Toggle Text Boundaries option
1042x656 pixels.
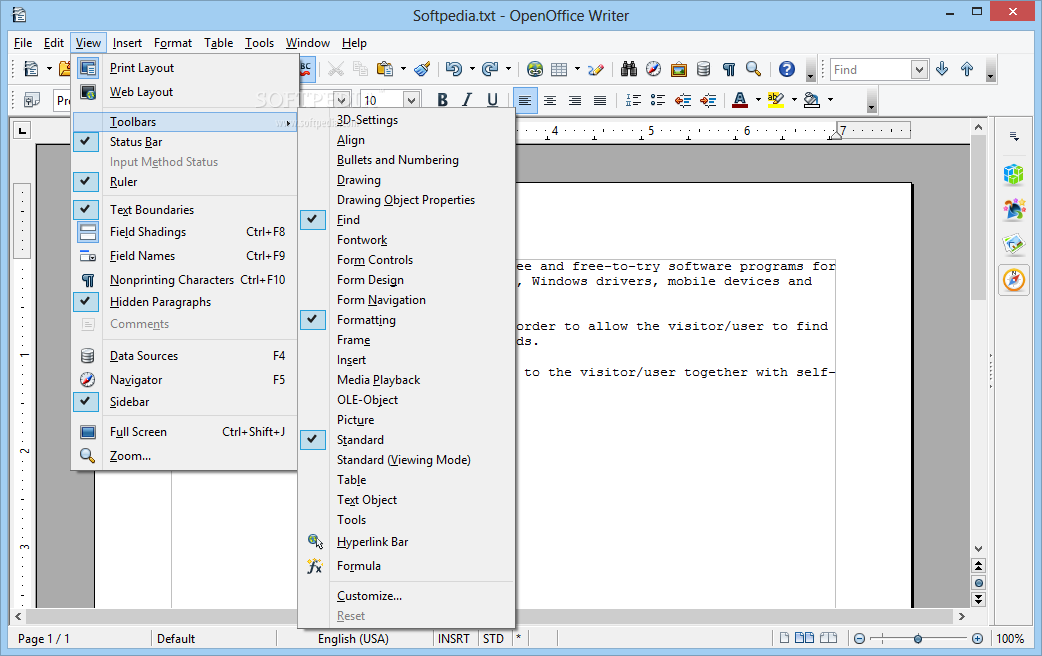184,209
